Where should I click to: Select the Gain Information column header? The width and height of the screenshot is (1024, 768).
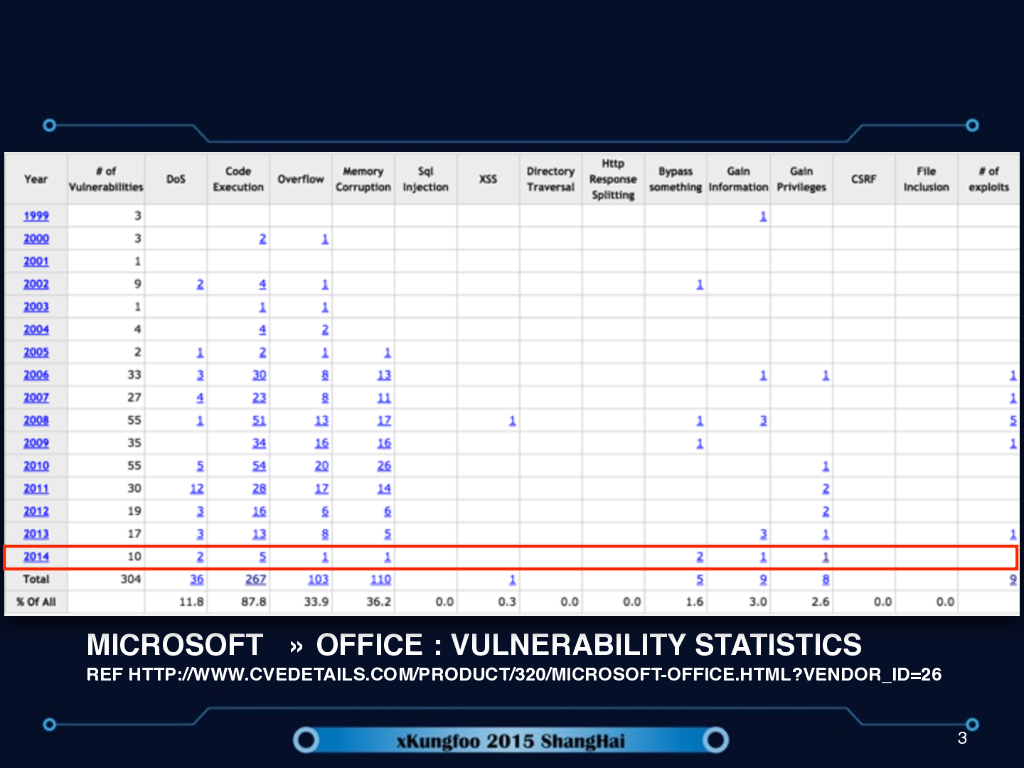point(739,179)
